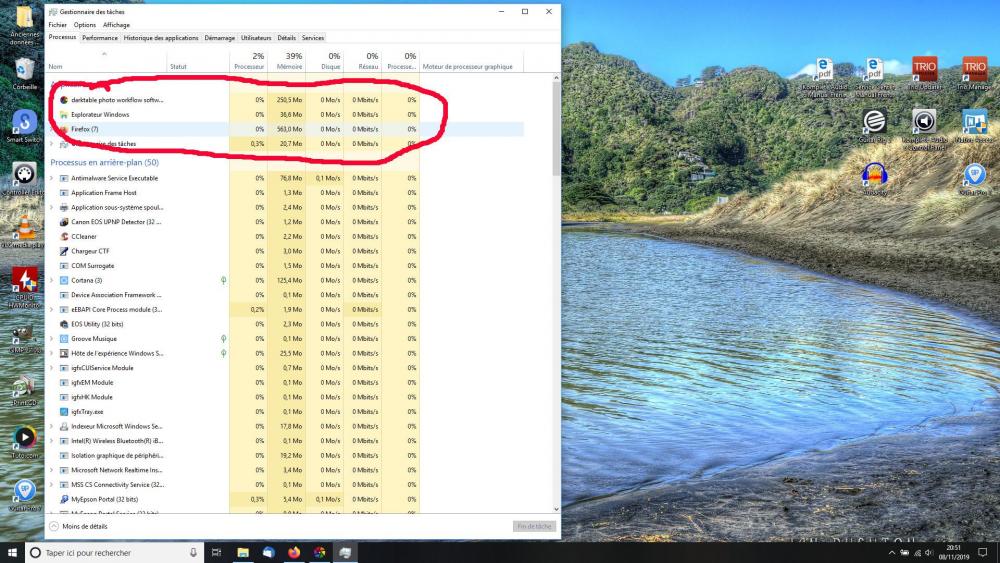Select the Anciennes données folder on desktop

click(x=24, y=26)
